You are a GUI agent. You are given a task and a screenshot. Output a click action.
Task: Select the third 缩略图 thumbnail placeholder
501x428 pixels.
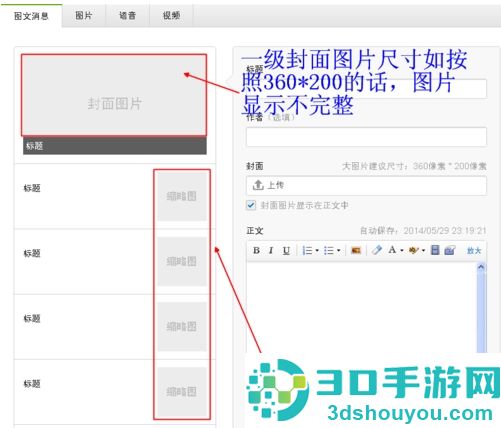click(x=182, y=327)
